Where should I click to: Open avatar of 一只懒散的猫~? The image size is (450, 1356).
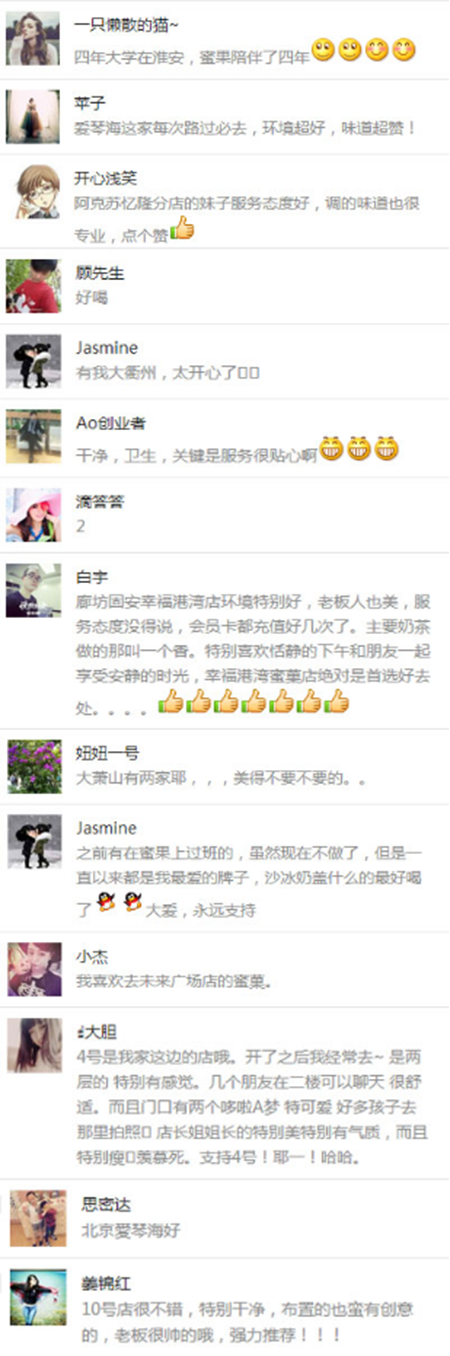(x=33, y=38)
